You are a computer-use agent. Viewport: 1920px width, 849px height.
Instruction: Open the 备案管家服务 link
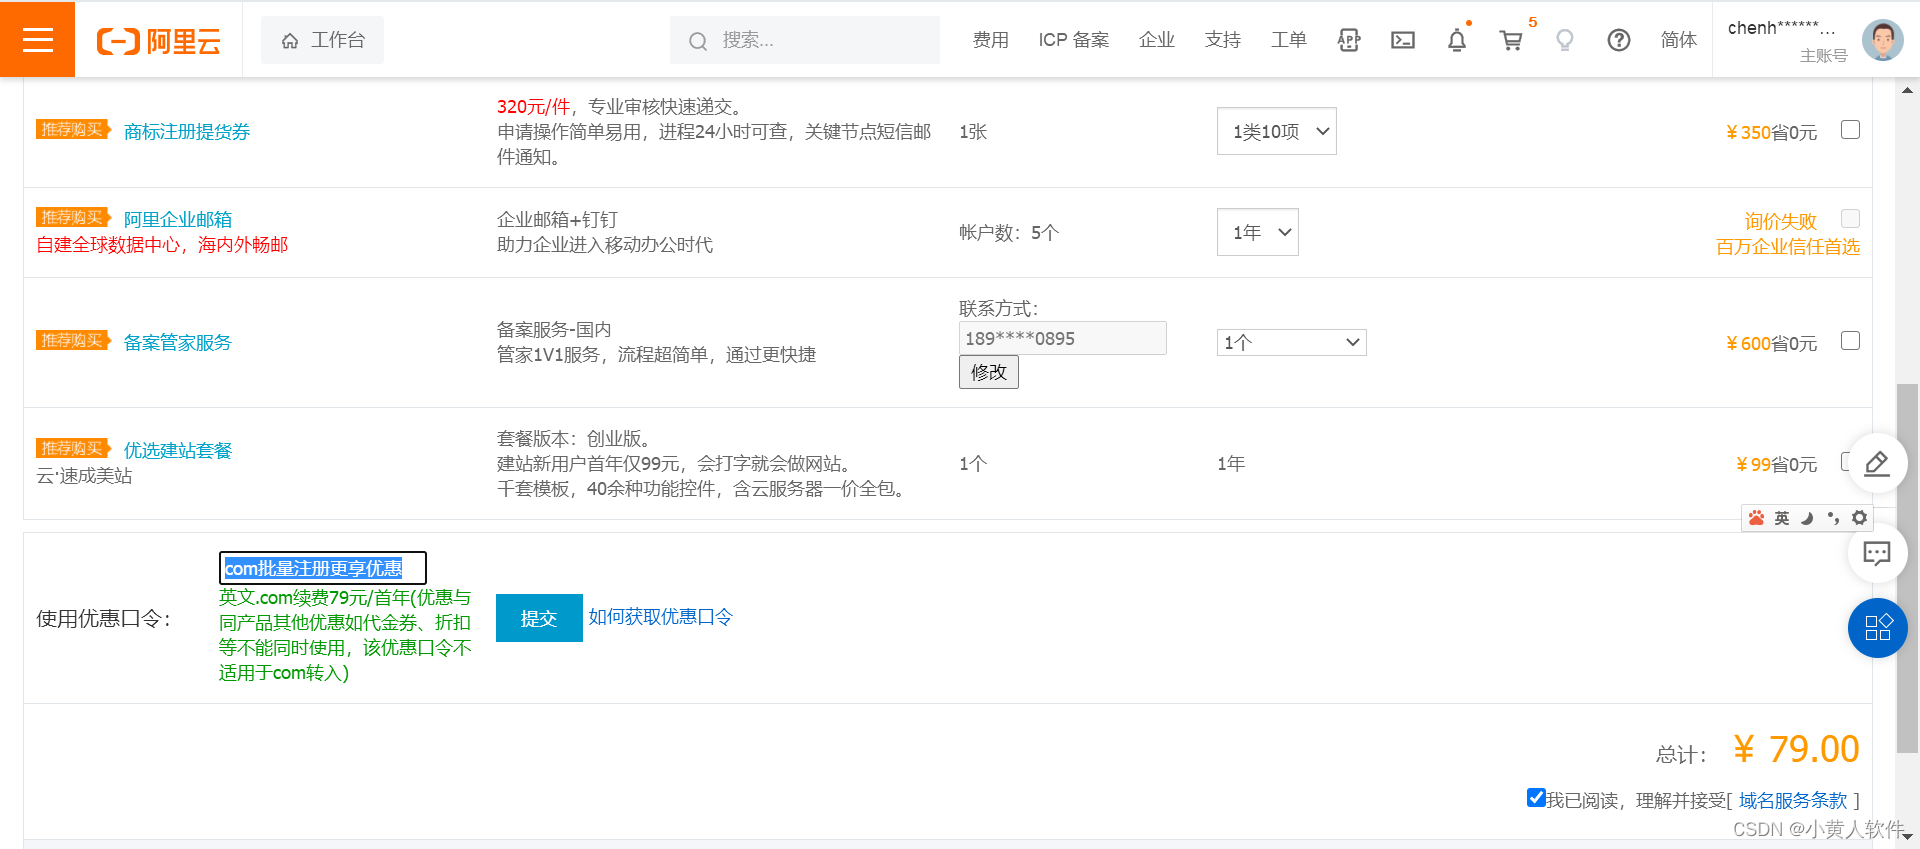(x=178, y=343)
